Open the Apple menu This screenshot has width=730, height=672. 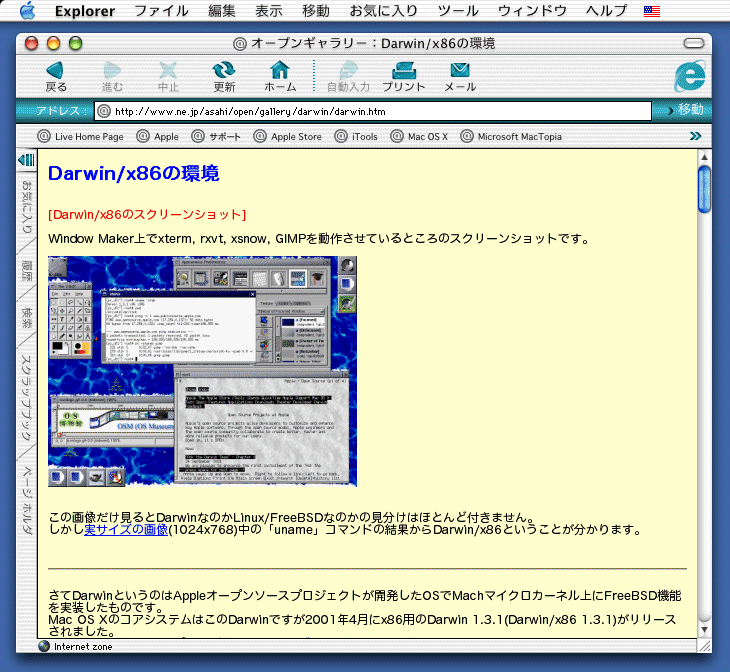(x=27, y=10)
